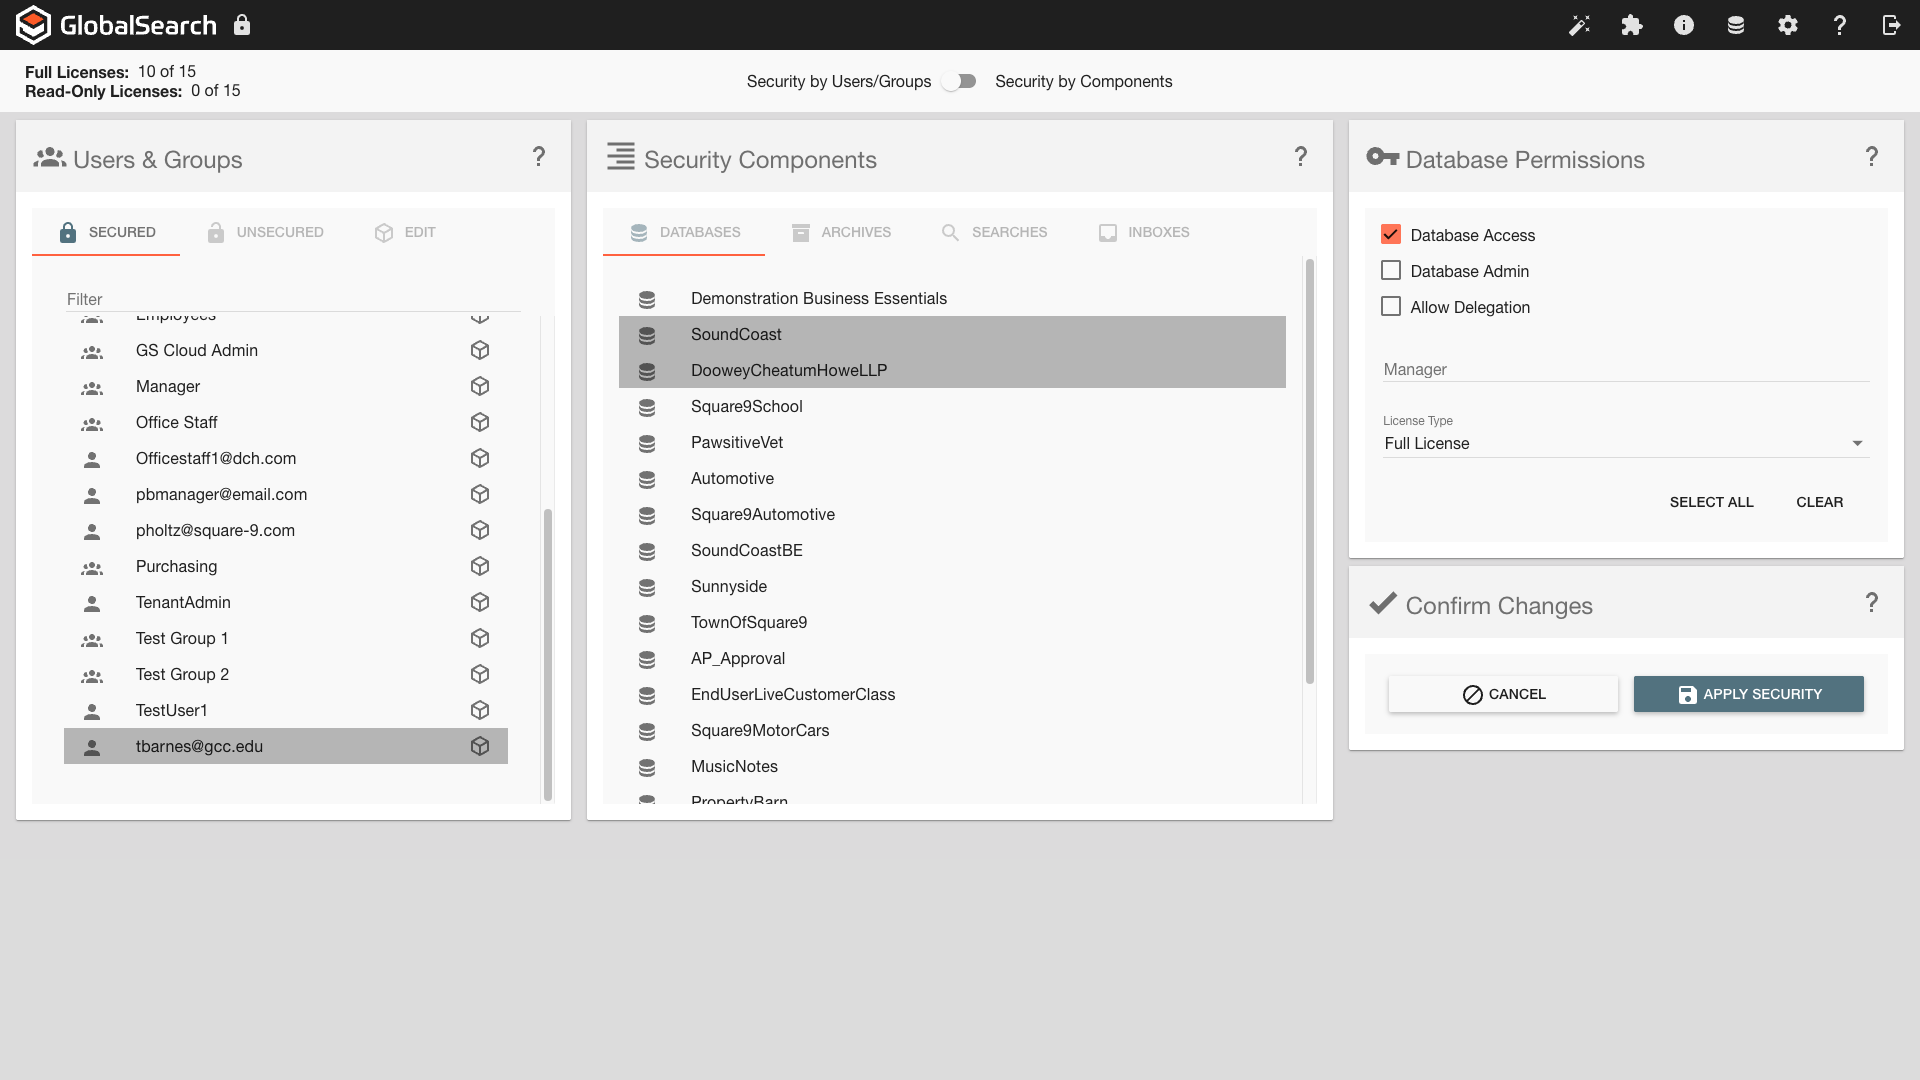Screen dimensions: 1920x1080
Task: Open settings gear icon
Action: tap(1788, 25)
